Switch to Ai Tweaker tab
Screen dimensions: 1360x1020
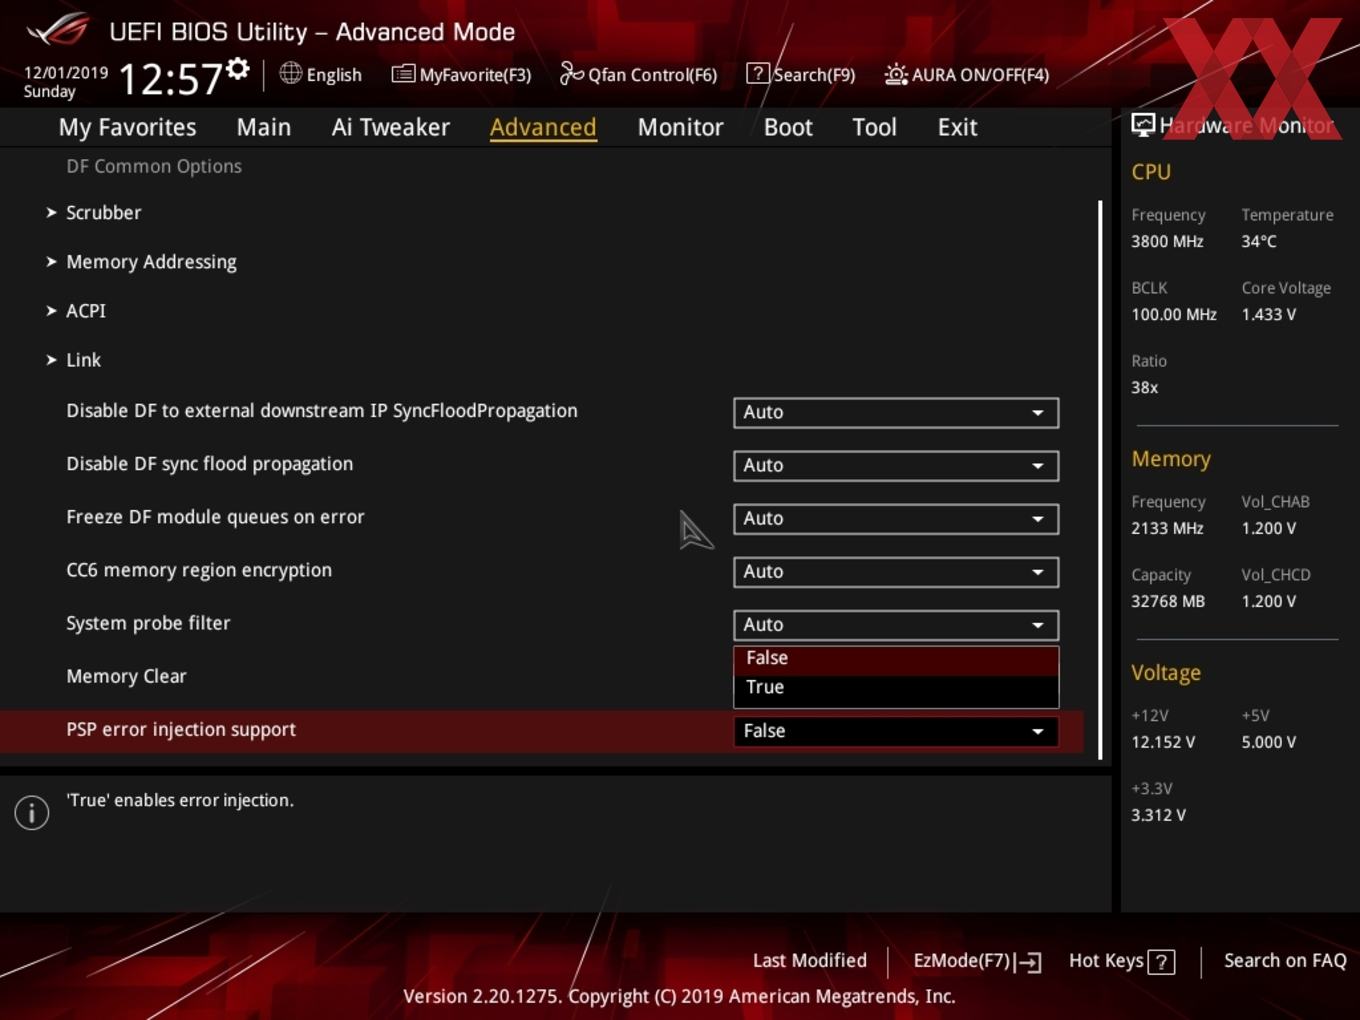pyautogui.click(x=391, y=127)
